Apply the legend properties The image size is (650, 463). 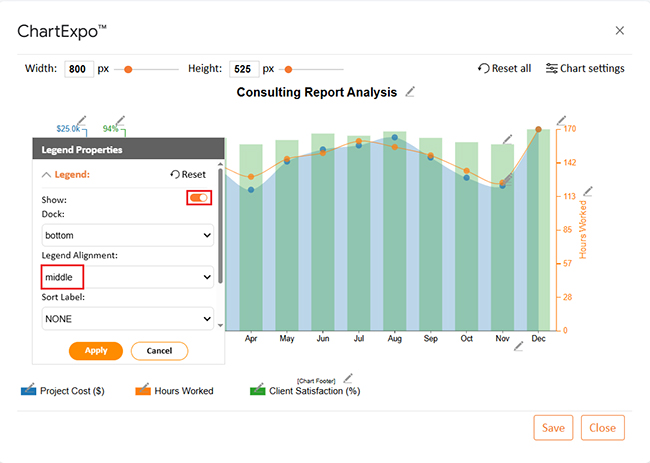[96, 351]
